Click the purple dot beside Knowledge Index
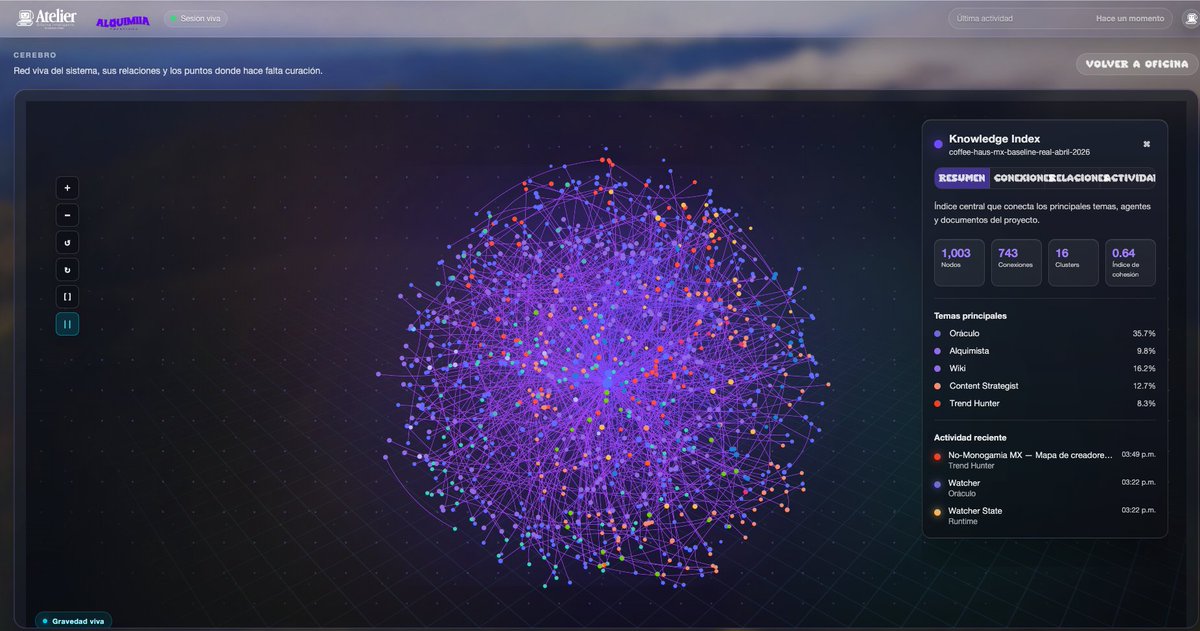Screen dimensions: 1200x631 point(938,144)
